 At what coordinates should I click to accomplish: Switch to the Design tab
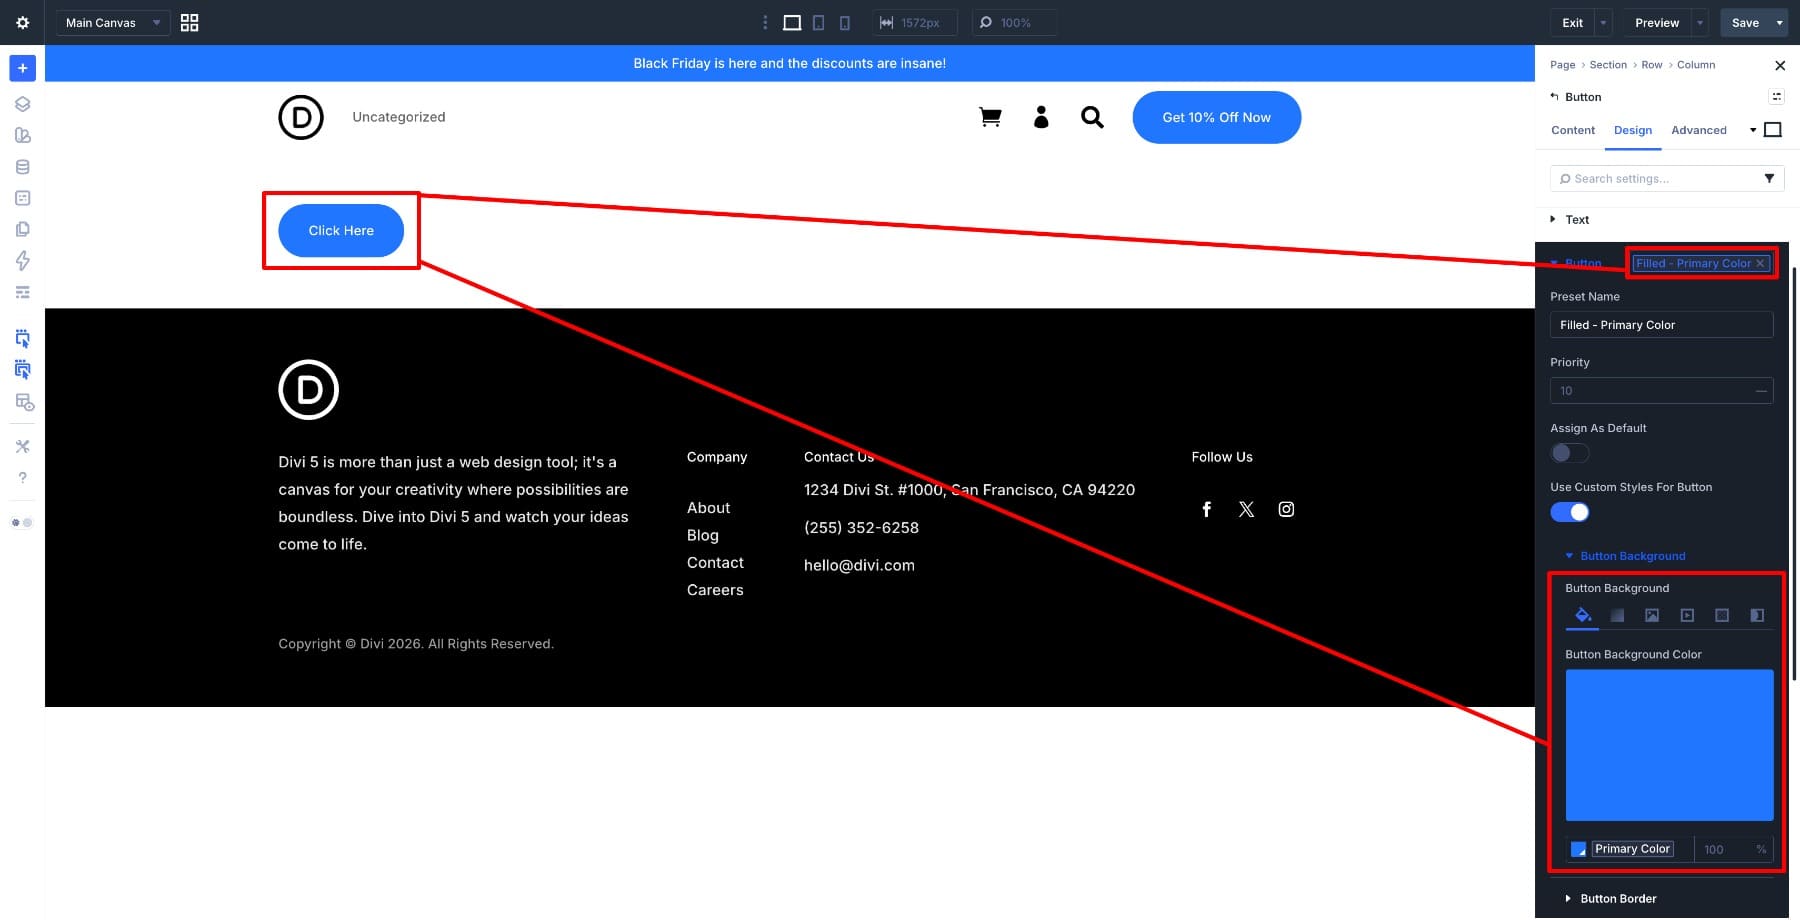(1633, 130)
